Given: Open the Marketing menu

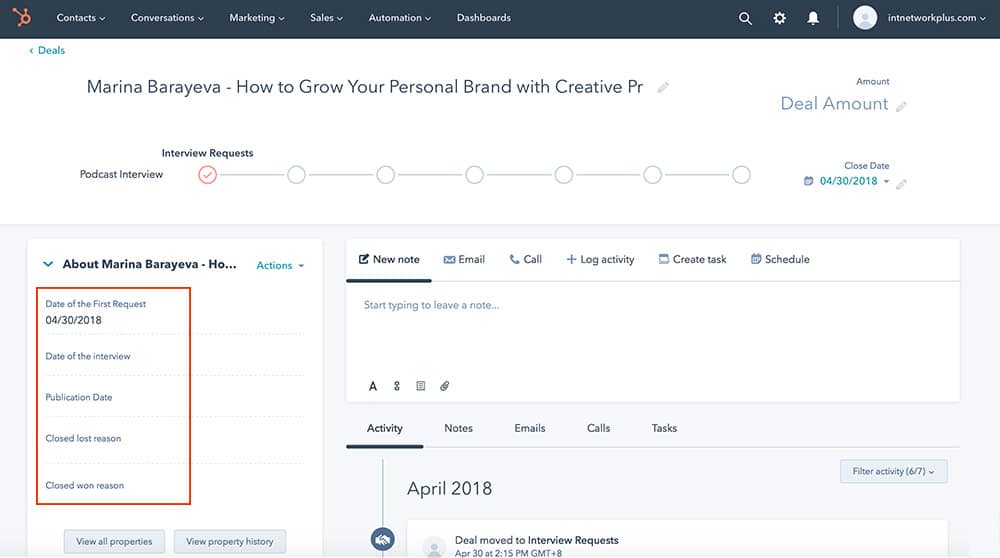Looking at the screenshot, I should coord(256,18).
